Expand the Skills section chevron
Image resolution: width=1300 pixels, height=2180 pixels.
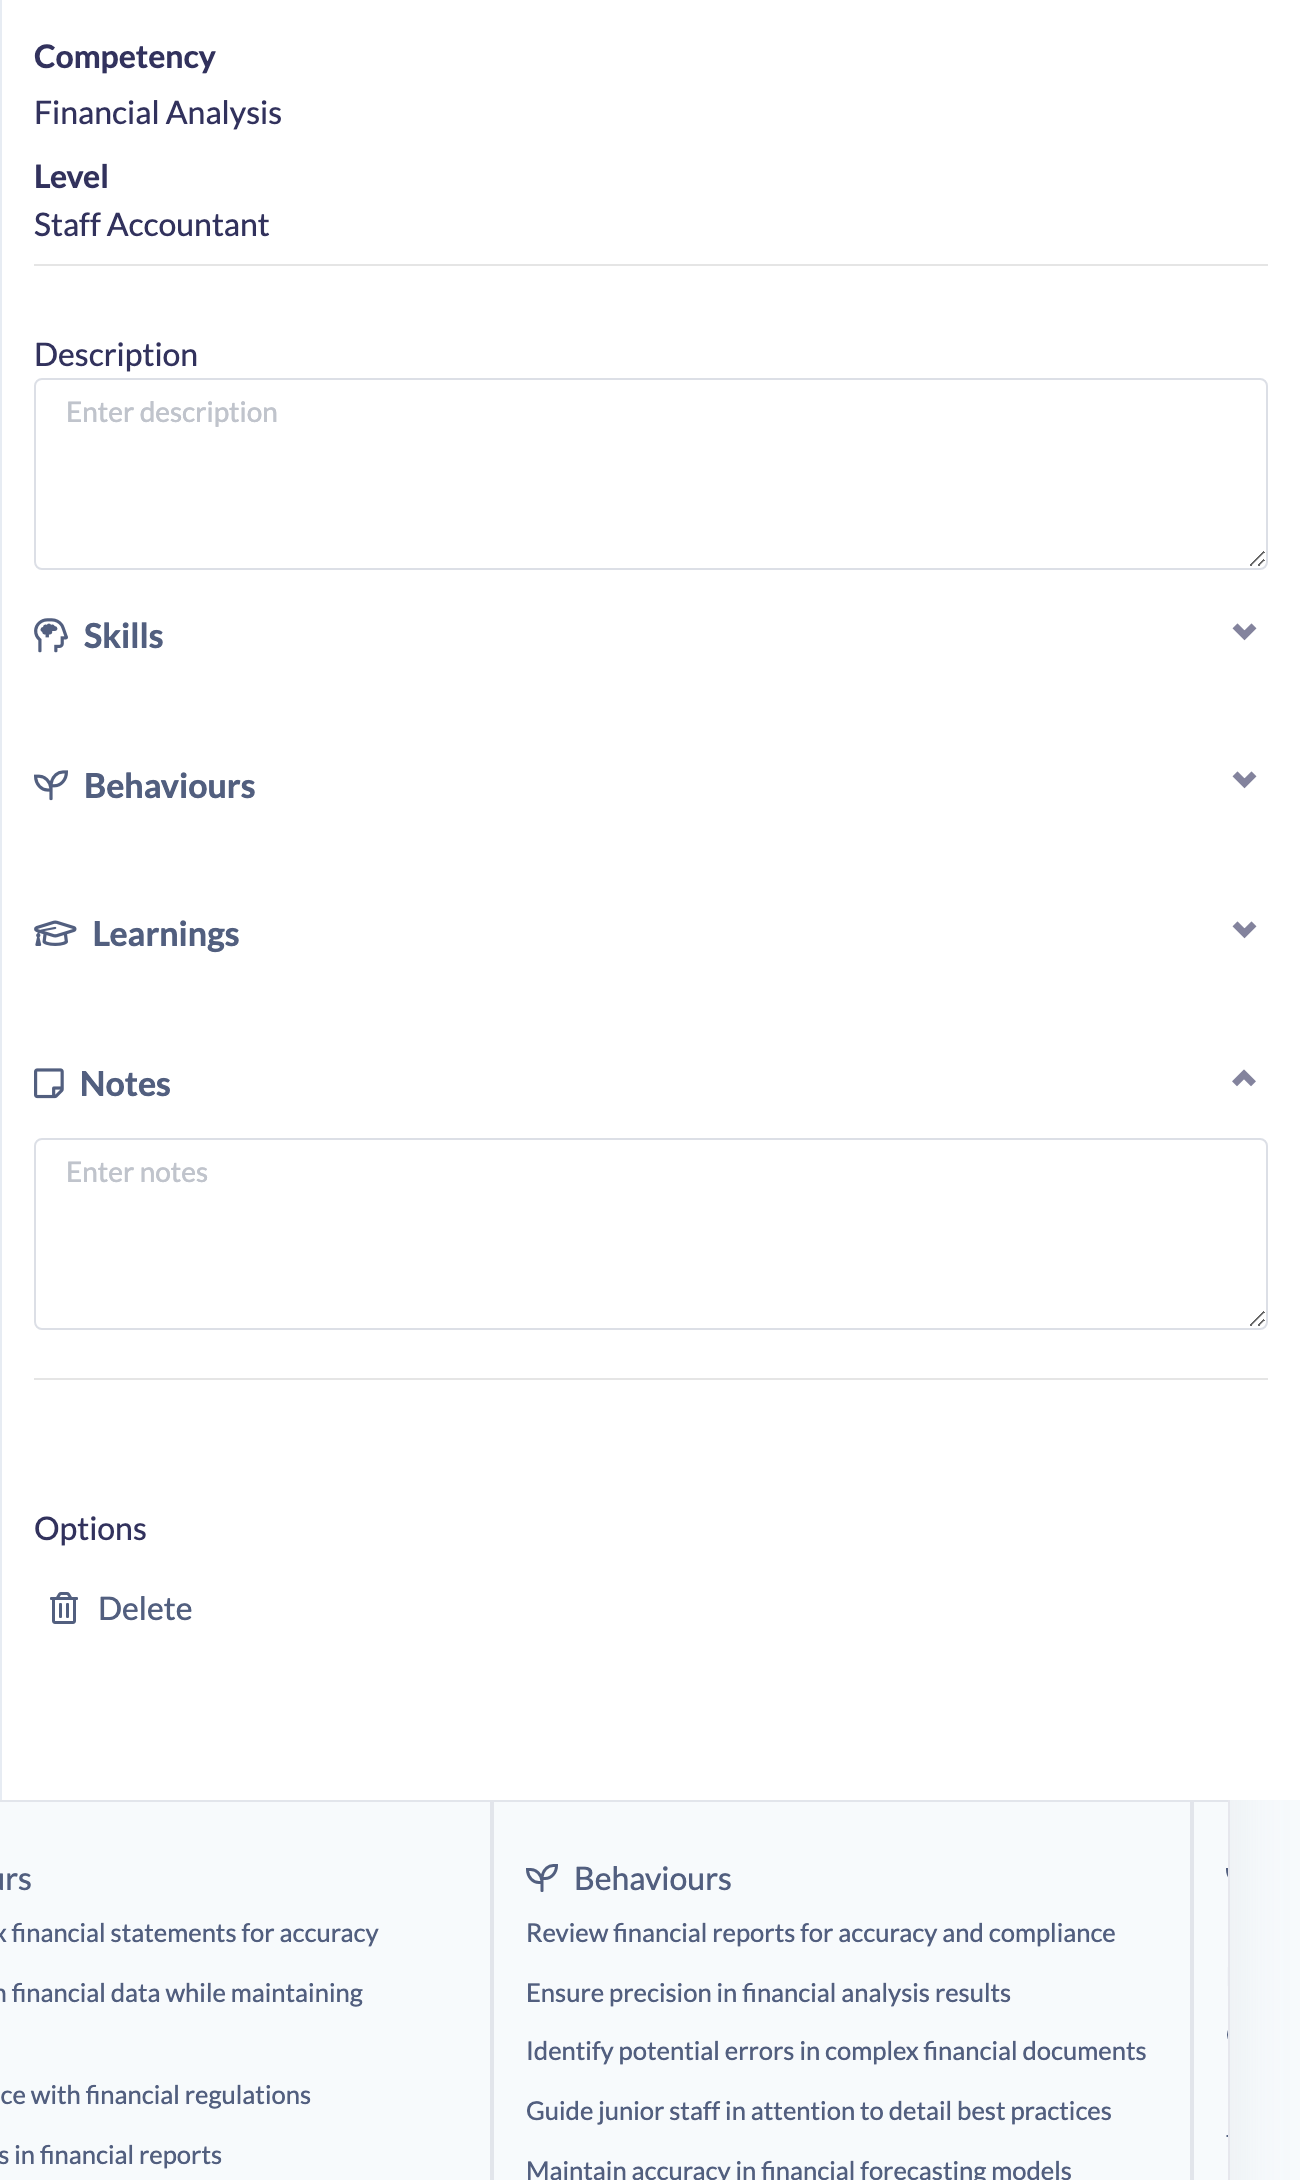click(1244, 632)
